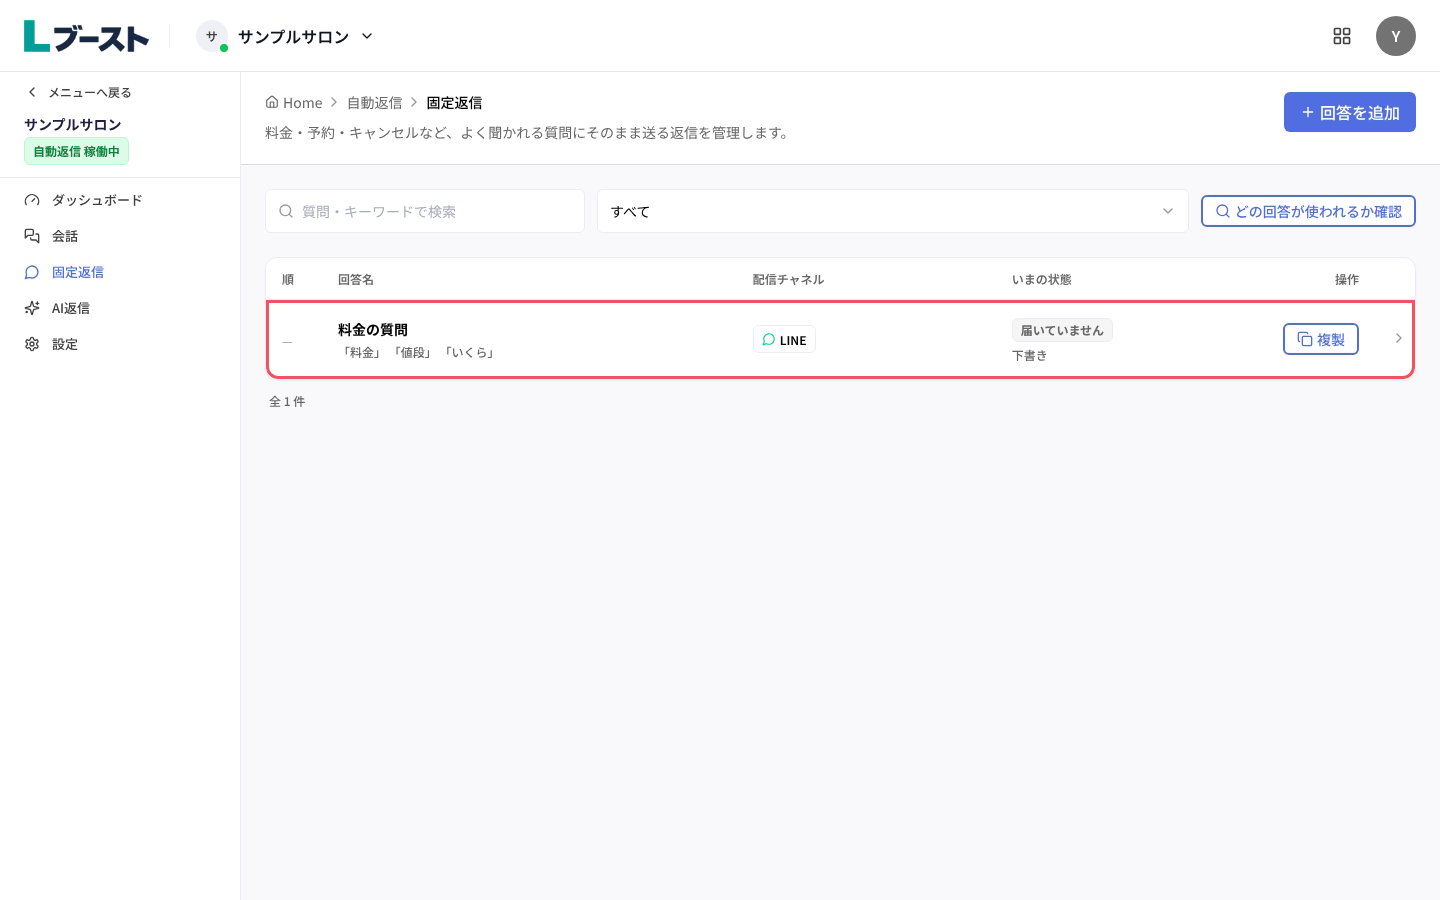The image size is (1440, 900).
Task: Click the keywords 「料金」「値段」「いくら」
Action: 417,352
